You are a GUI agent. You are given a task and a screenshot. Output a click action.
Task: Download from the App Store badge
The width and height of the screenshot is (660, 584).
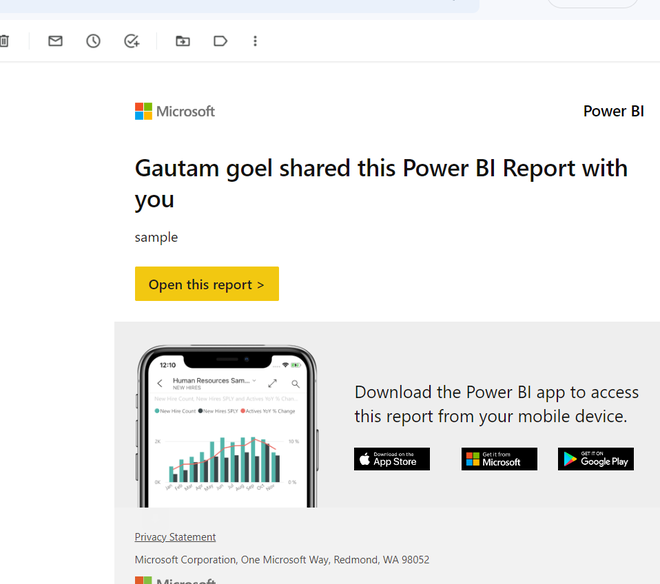click(x=392, y=459)
